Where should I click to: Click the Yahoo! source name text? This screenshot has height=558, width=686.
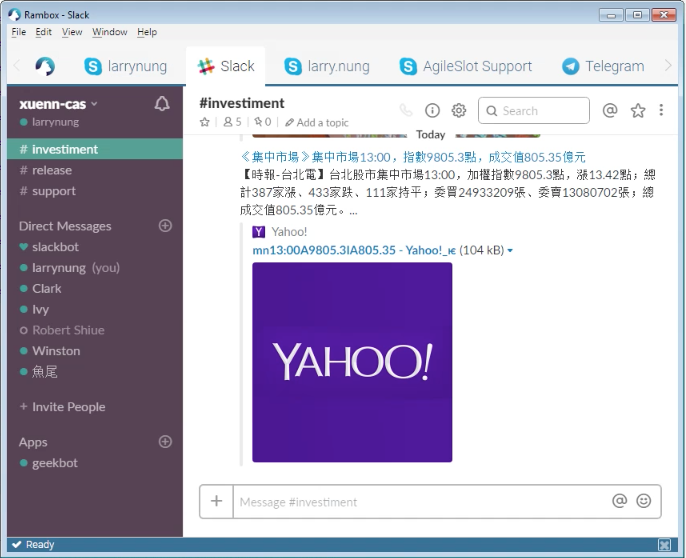click(289, 232)
